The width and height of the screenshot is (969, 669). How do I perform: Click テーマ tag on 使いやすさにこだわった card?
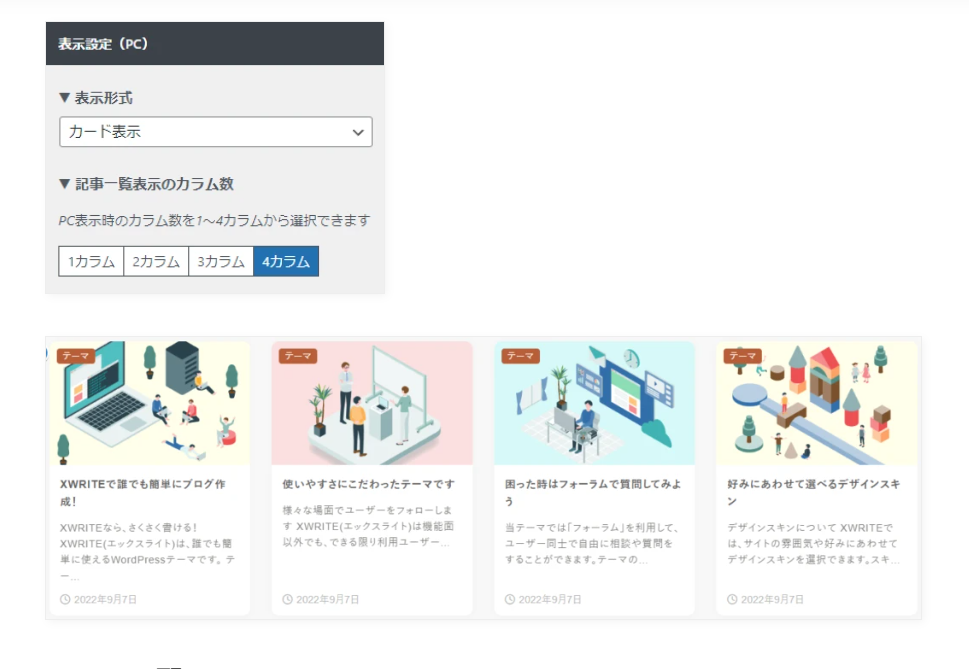coord(298,356)
